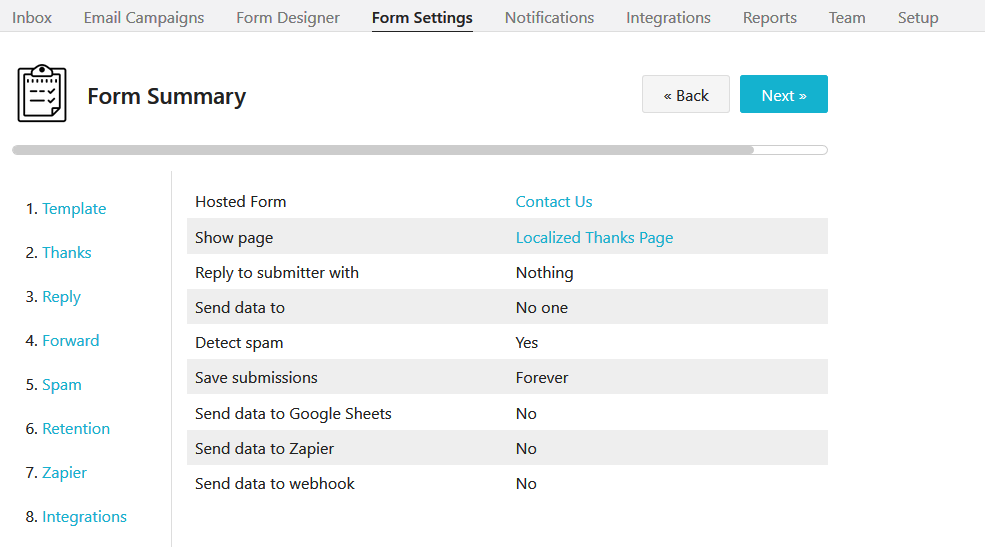Screen dimensions: 985x552
Task: Jump to the Forward step
Action: pyautogui.click(x=70, y=341)
